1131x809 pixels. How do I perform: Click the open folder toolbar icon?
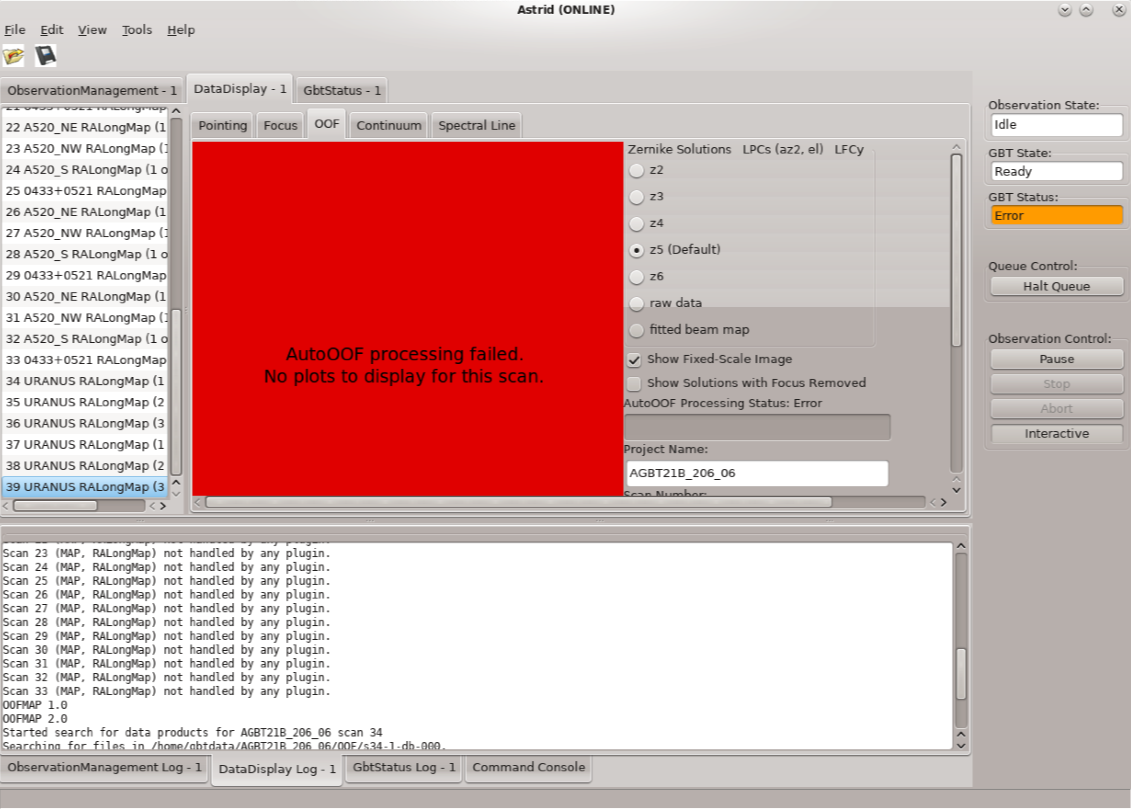point(14,56)
